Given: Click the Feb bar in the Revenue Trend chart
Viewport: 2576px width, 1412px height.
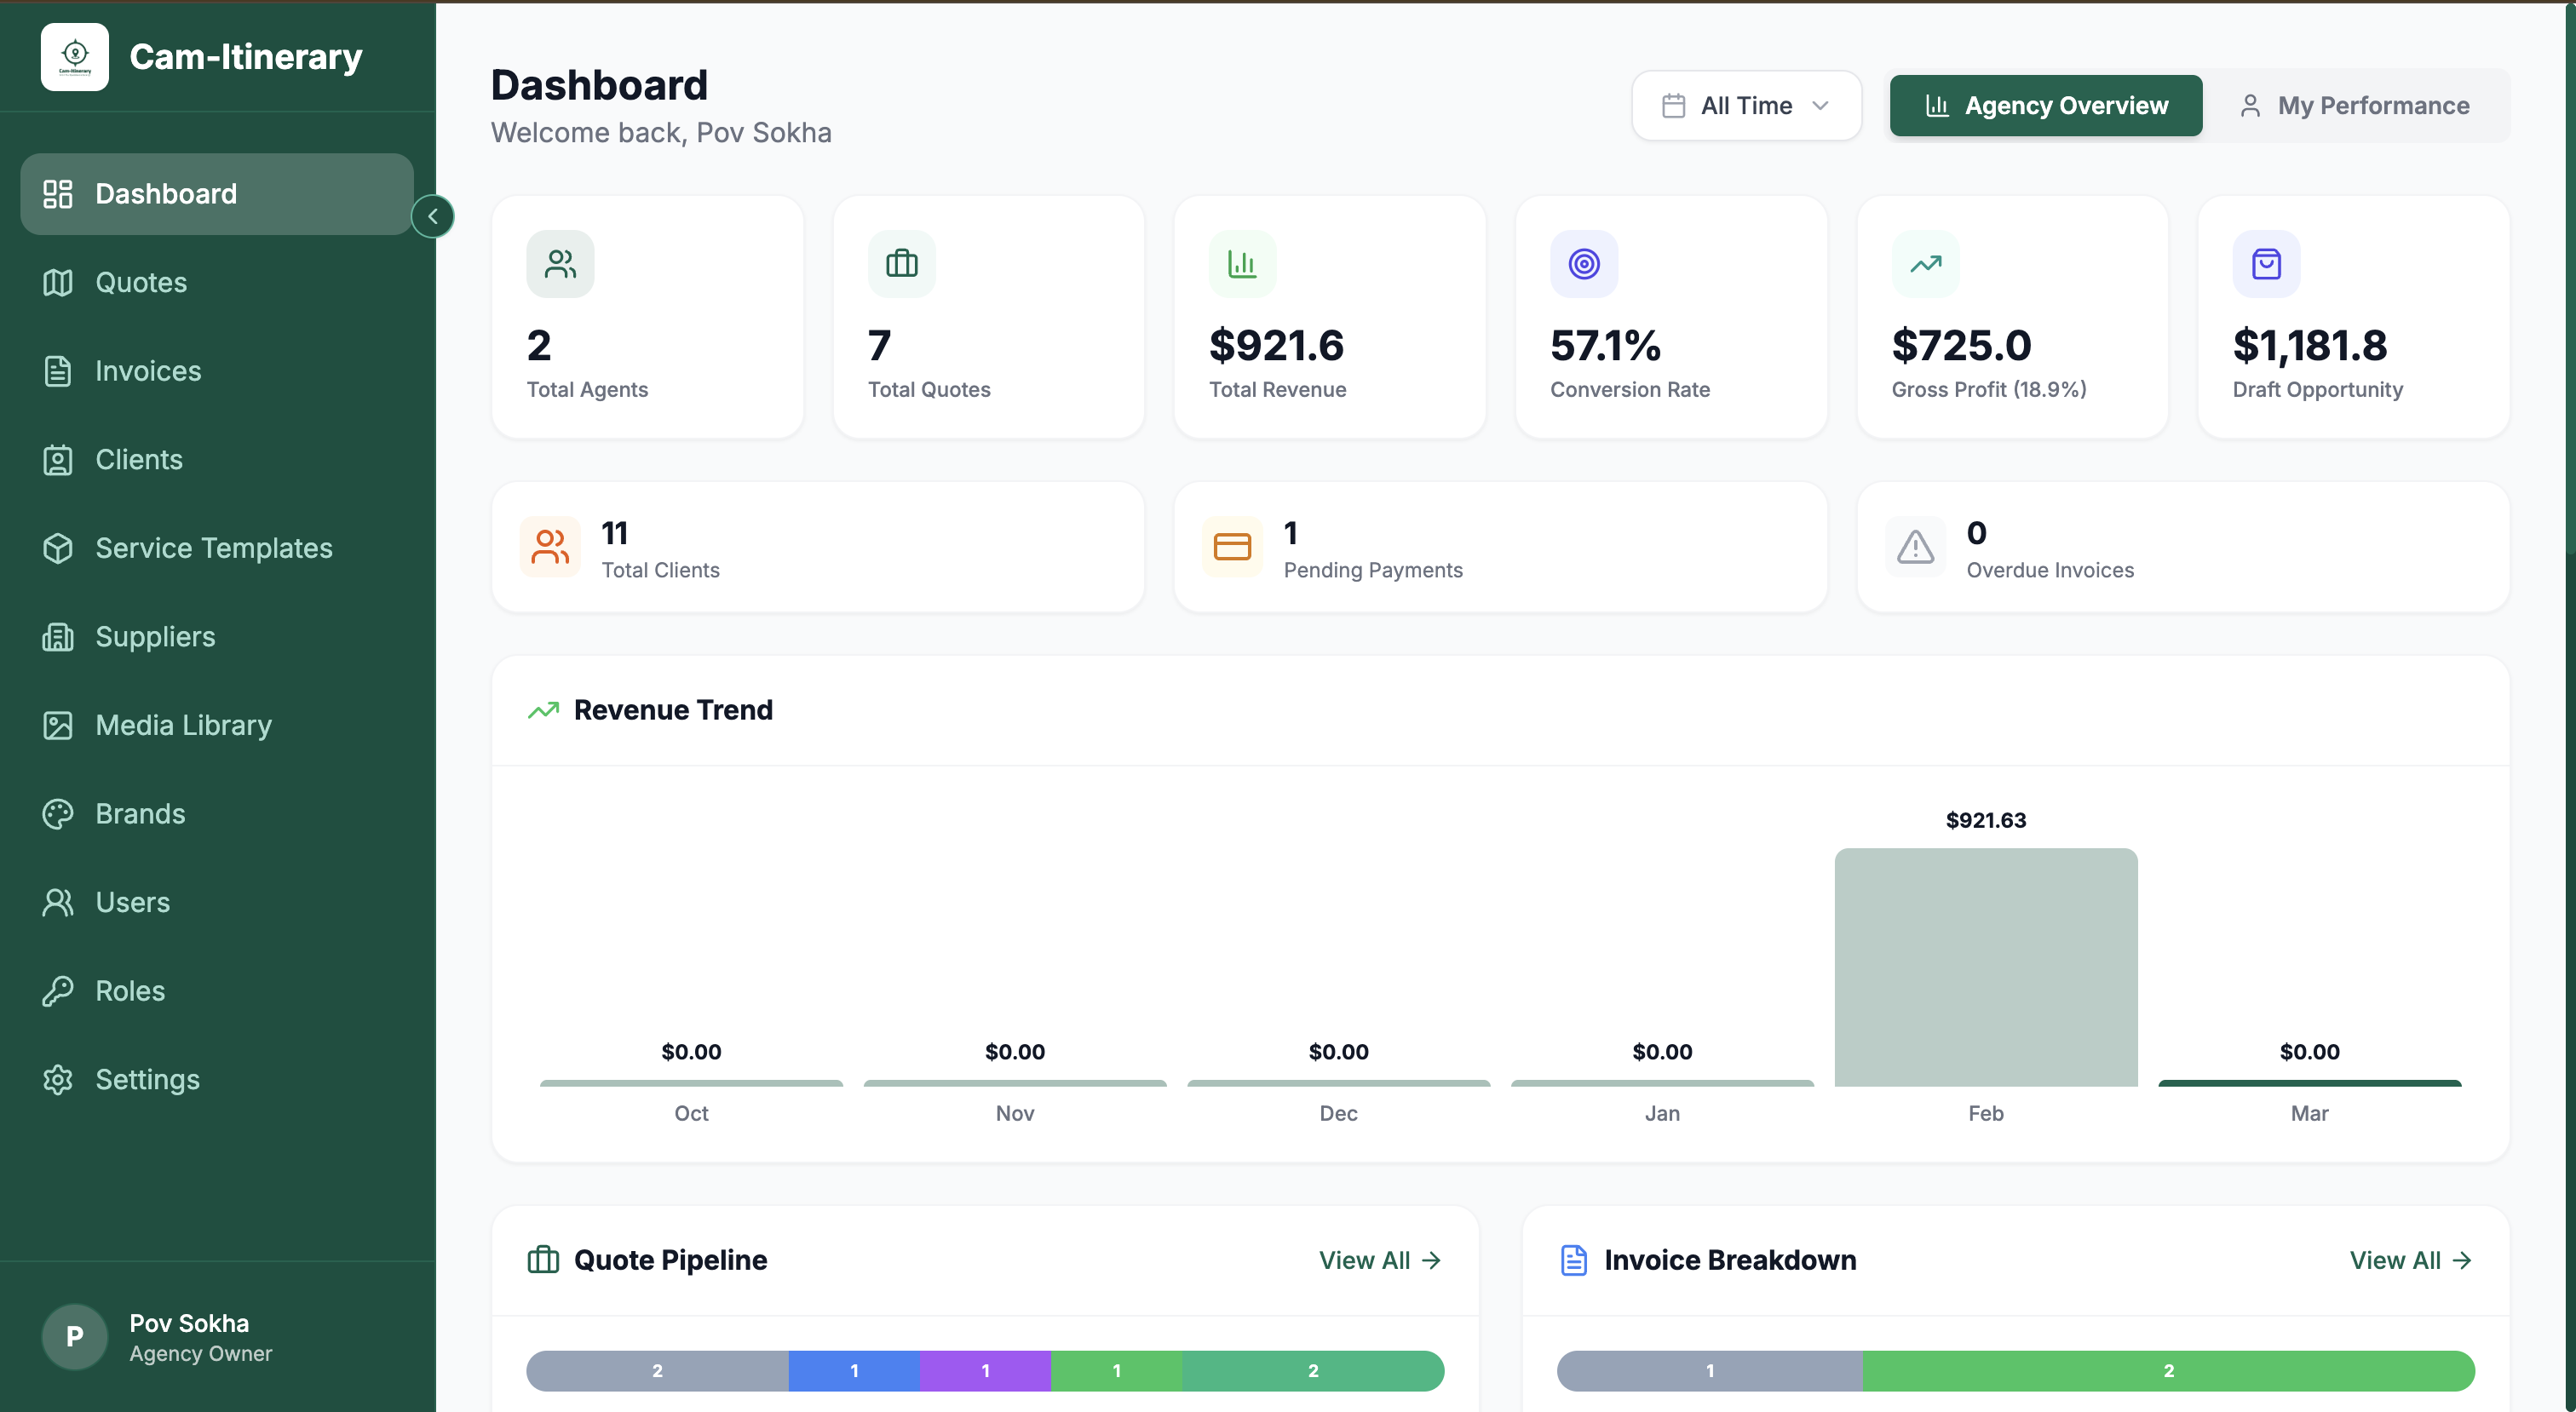Looking at the screenshot, I should click(x=1985, y=966).
